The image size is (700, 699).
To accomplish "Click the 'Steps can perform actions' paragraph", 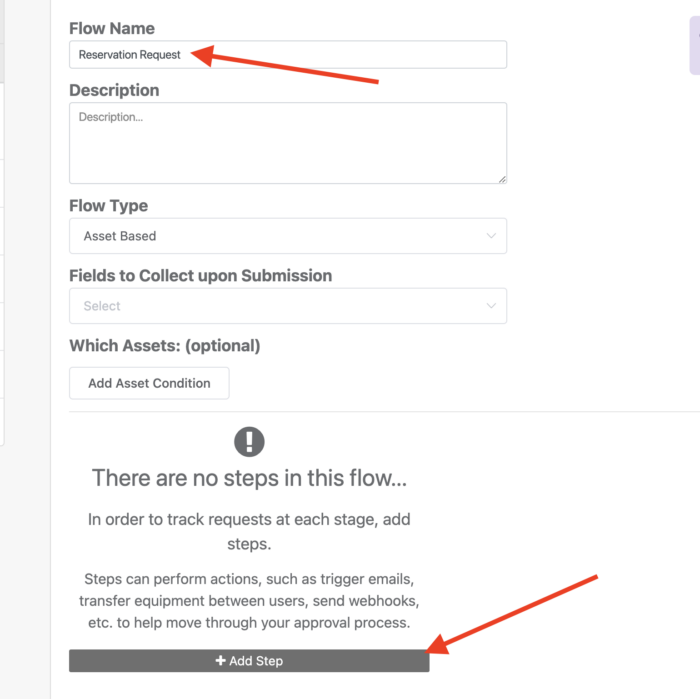I will click(x=249, y=600).
